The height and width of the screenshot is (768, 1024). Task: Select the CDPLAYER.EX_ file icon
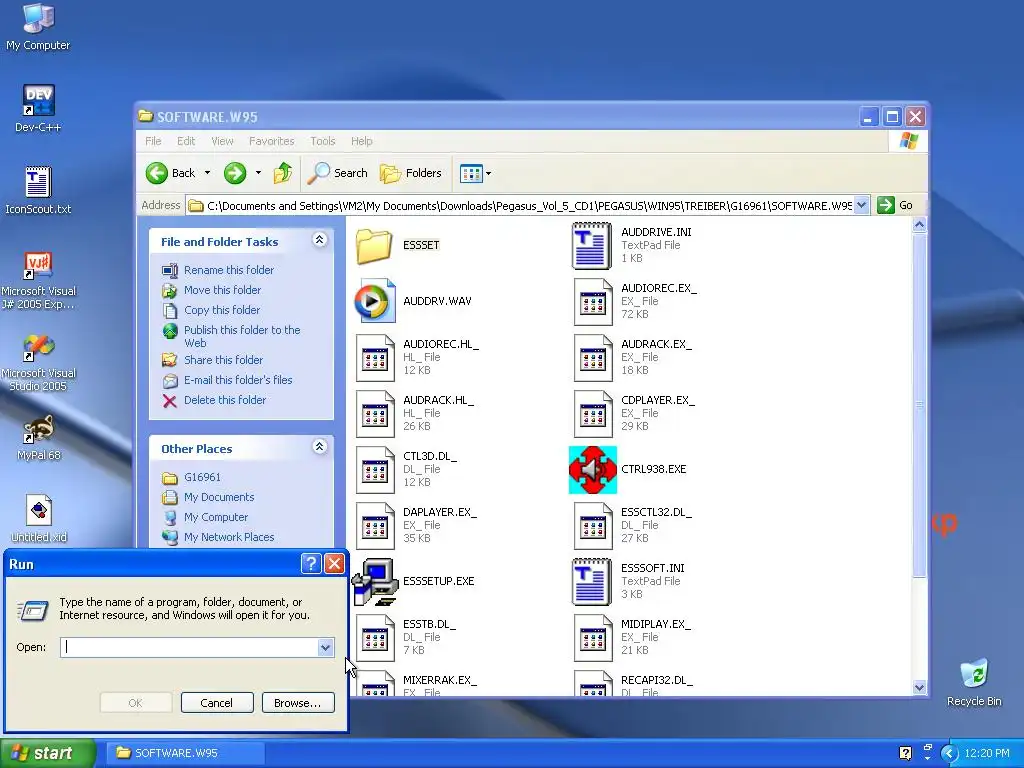(593, 414)
